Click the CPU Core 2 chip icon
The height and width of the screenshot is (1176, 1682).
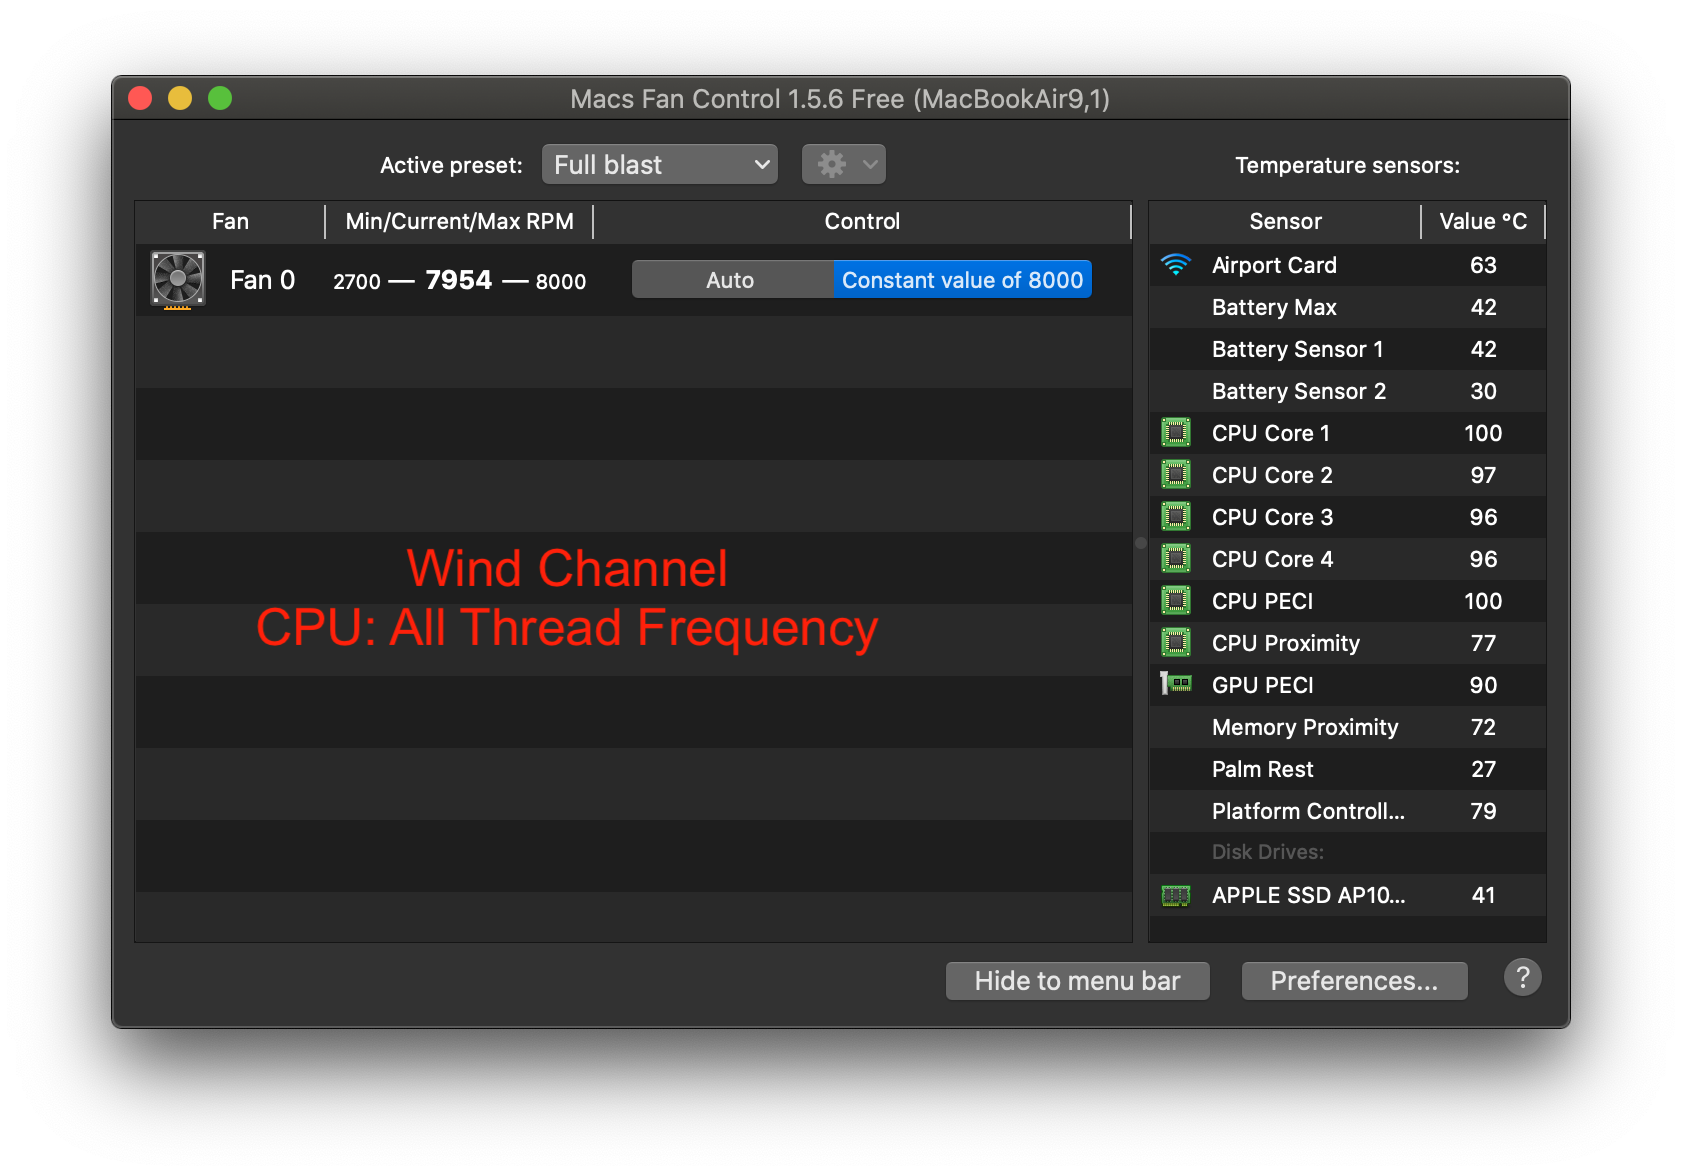pyautogui.click(x=1176, y=475)
